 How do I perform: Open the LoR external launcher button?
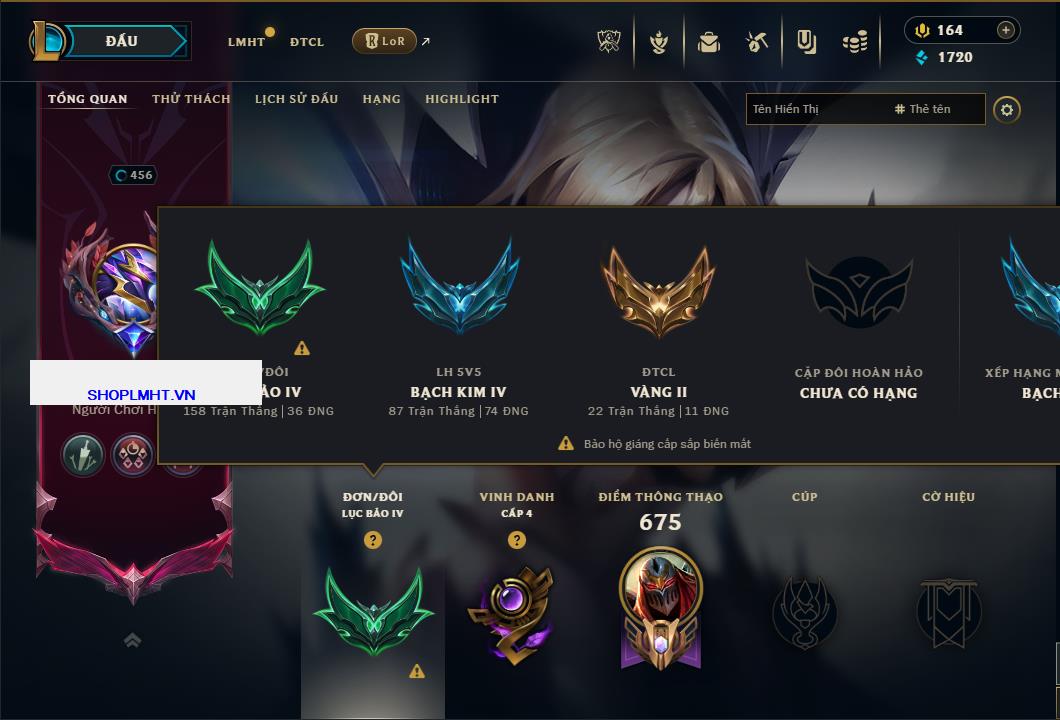tap(384, 41)
